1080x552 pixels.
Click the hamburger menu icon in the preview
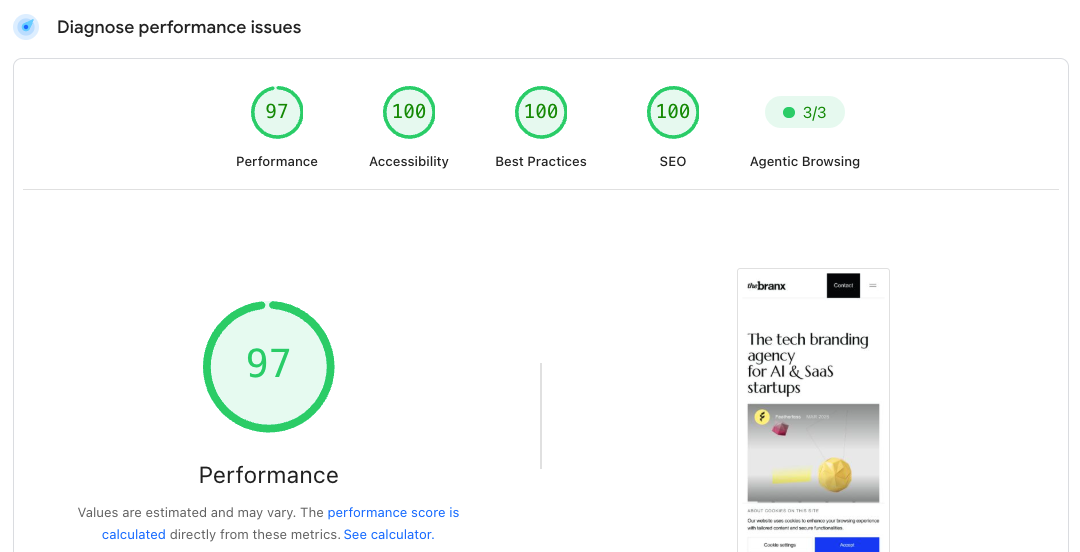pyautogui.click(x=873, y=285)
